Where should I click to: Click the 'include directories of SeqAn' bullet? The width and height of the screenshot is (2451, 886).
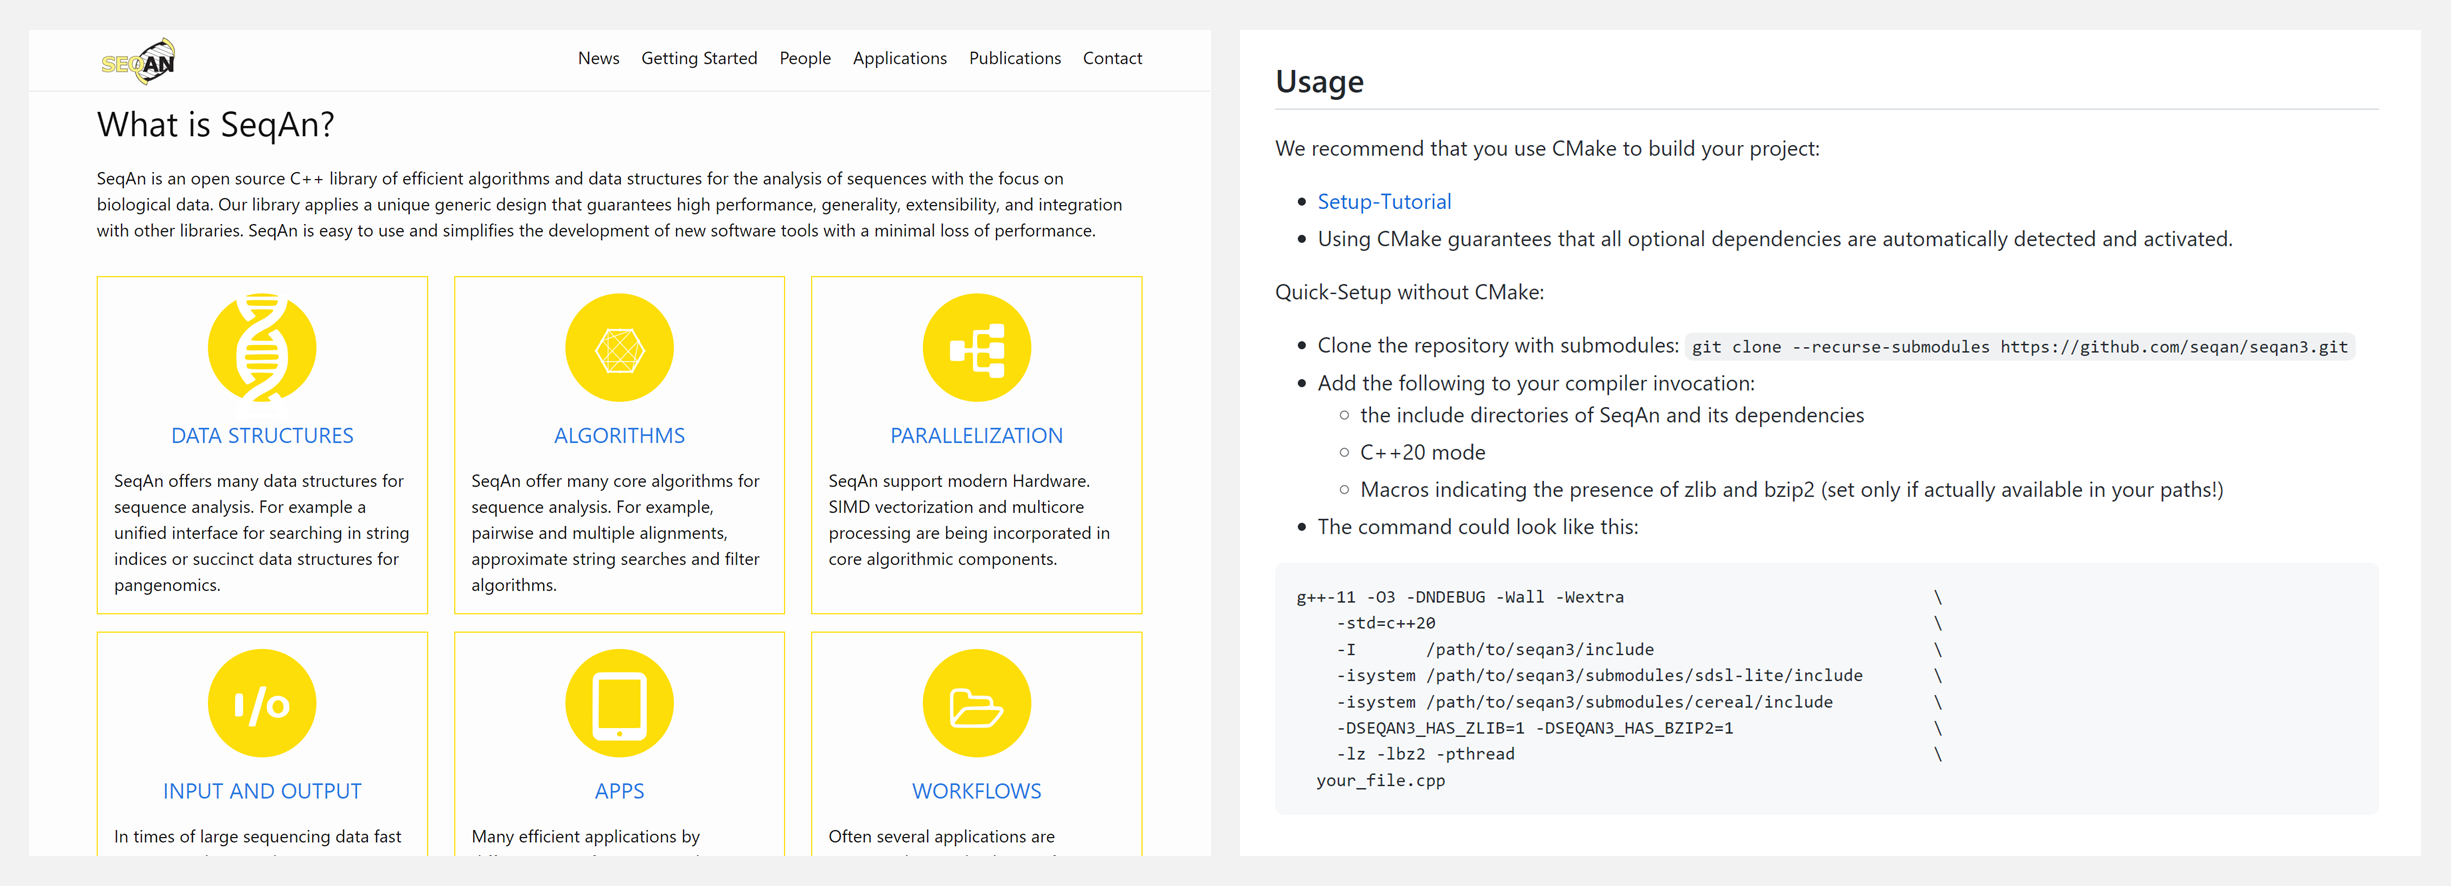pyautogui.click(x=1611, y=415)
